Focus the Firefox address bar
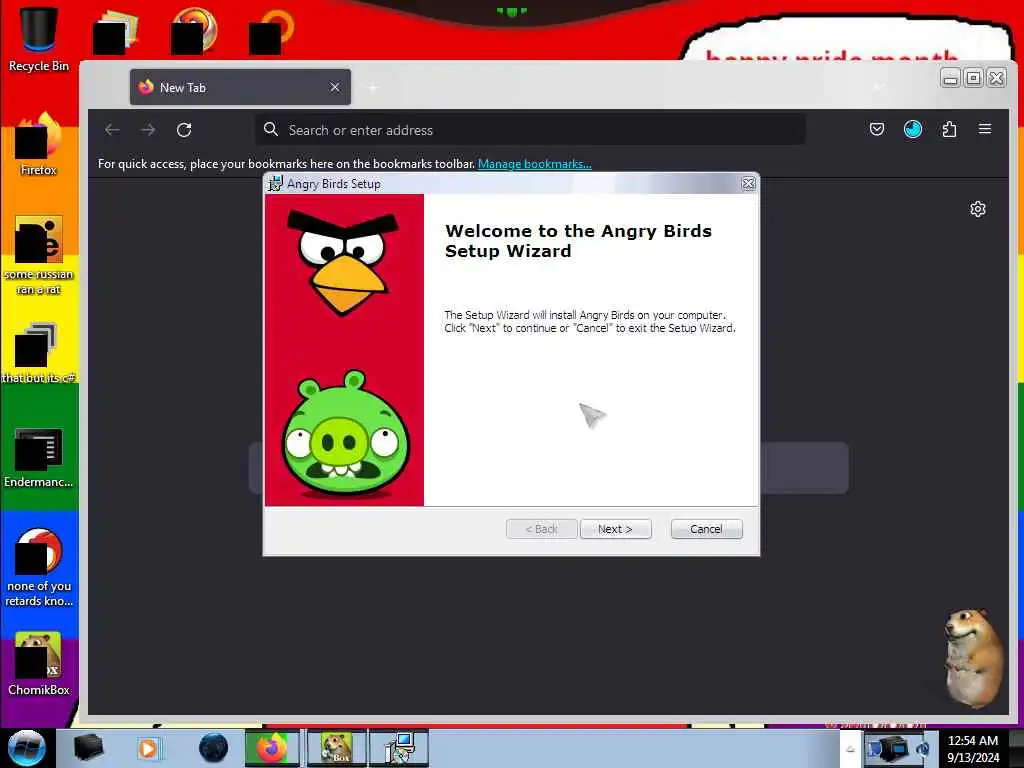 530,130
